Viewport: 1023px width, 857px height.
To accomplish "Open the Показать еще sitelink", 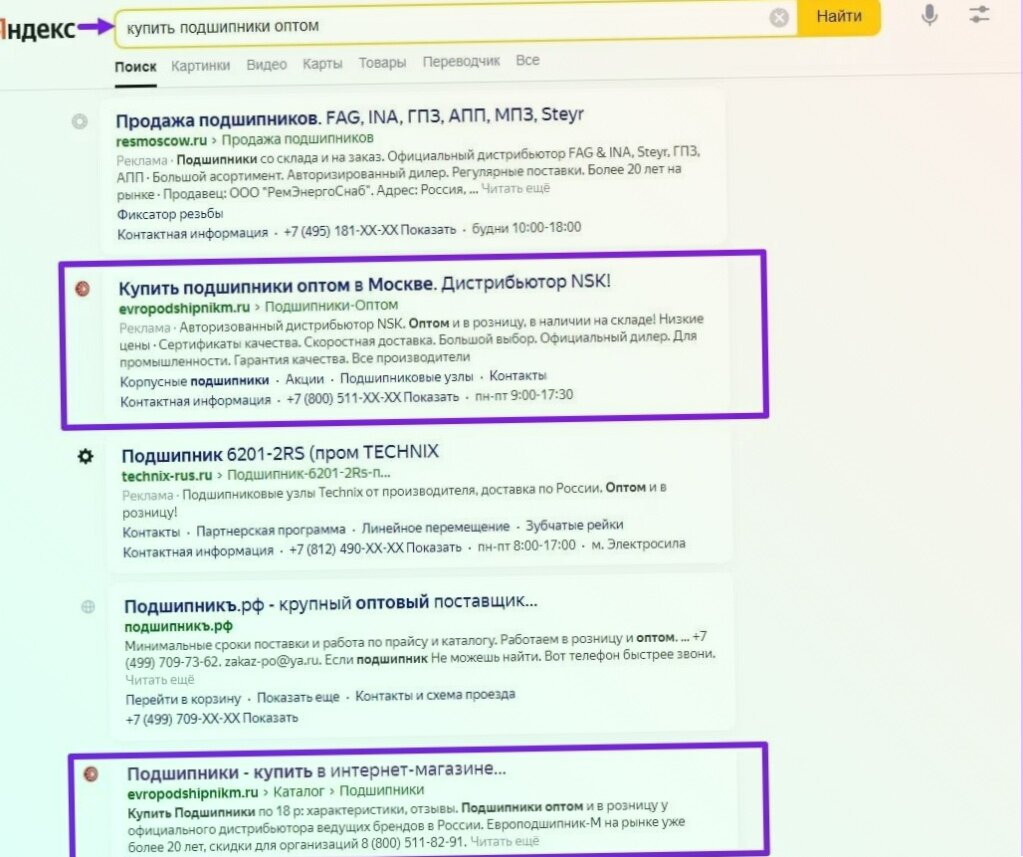I will click(x=298, y=697).
